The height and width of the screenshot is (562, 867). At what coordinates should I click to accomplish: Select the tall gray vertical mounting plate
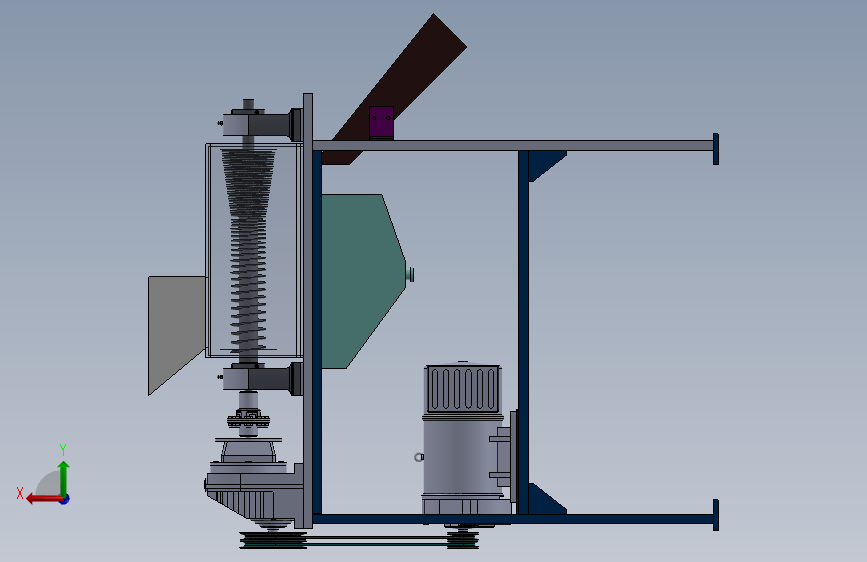point(308,311)
